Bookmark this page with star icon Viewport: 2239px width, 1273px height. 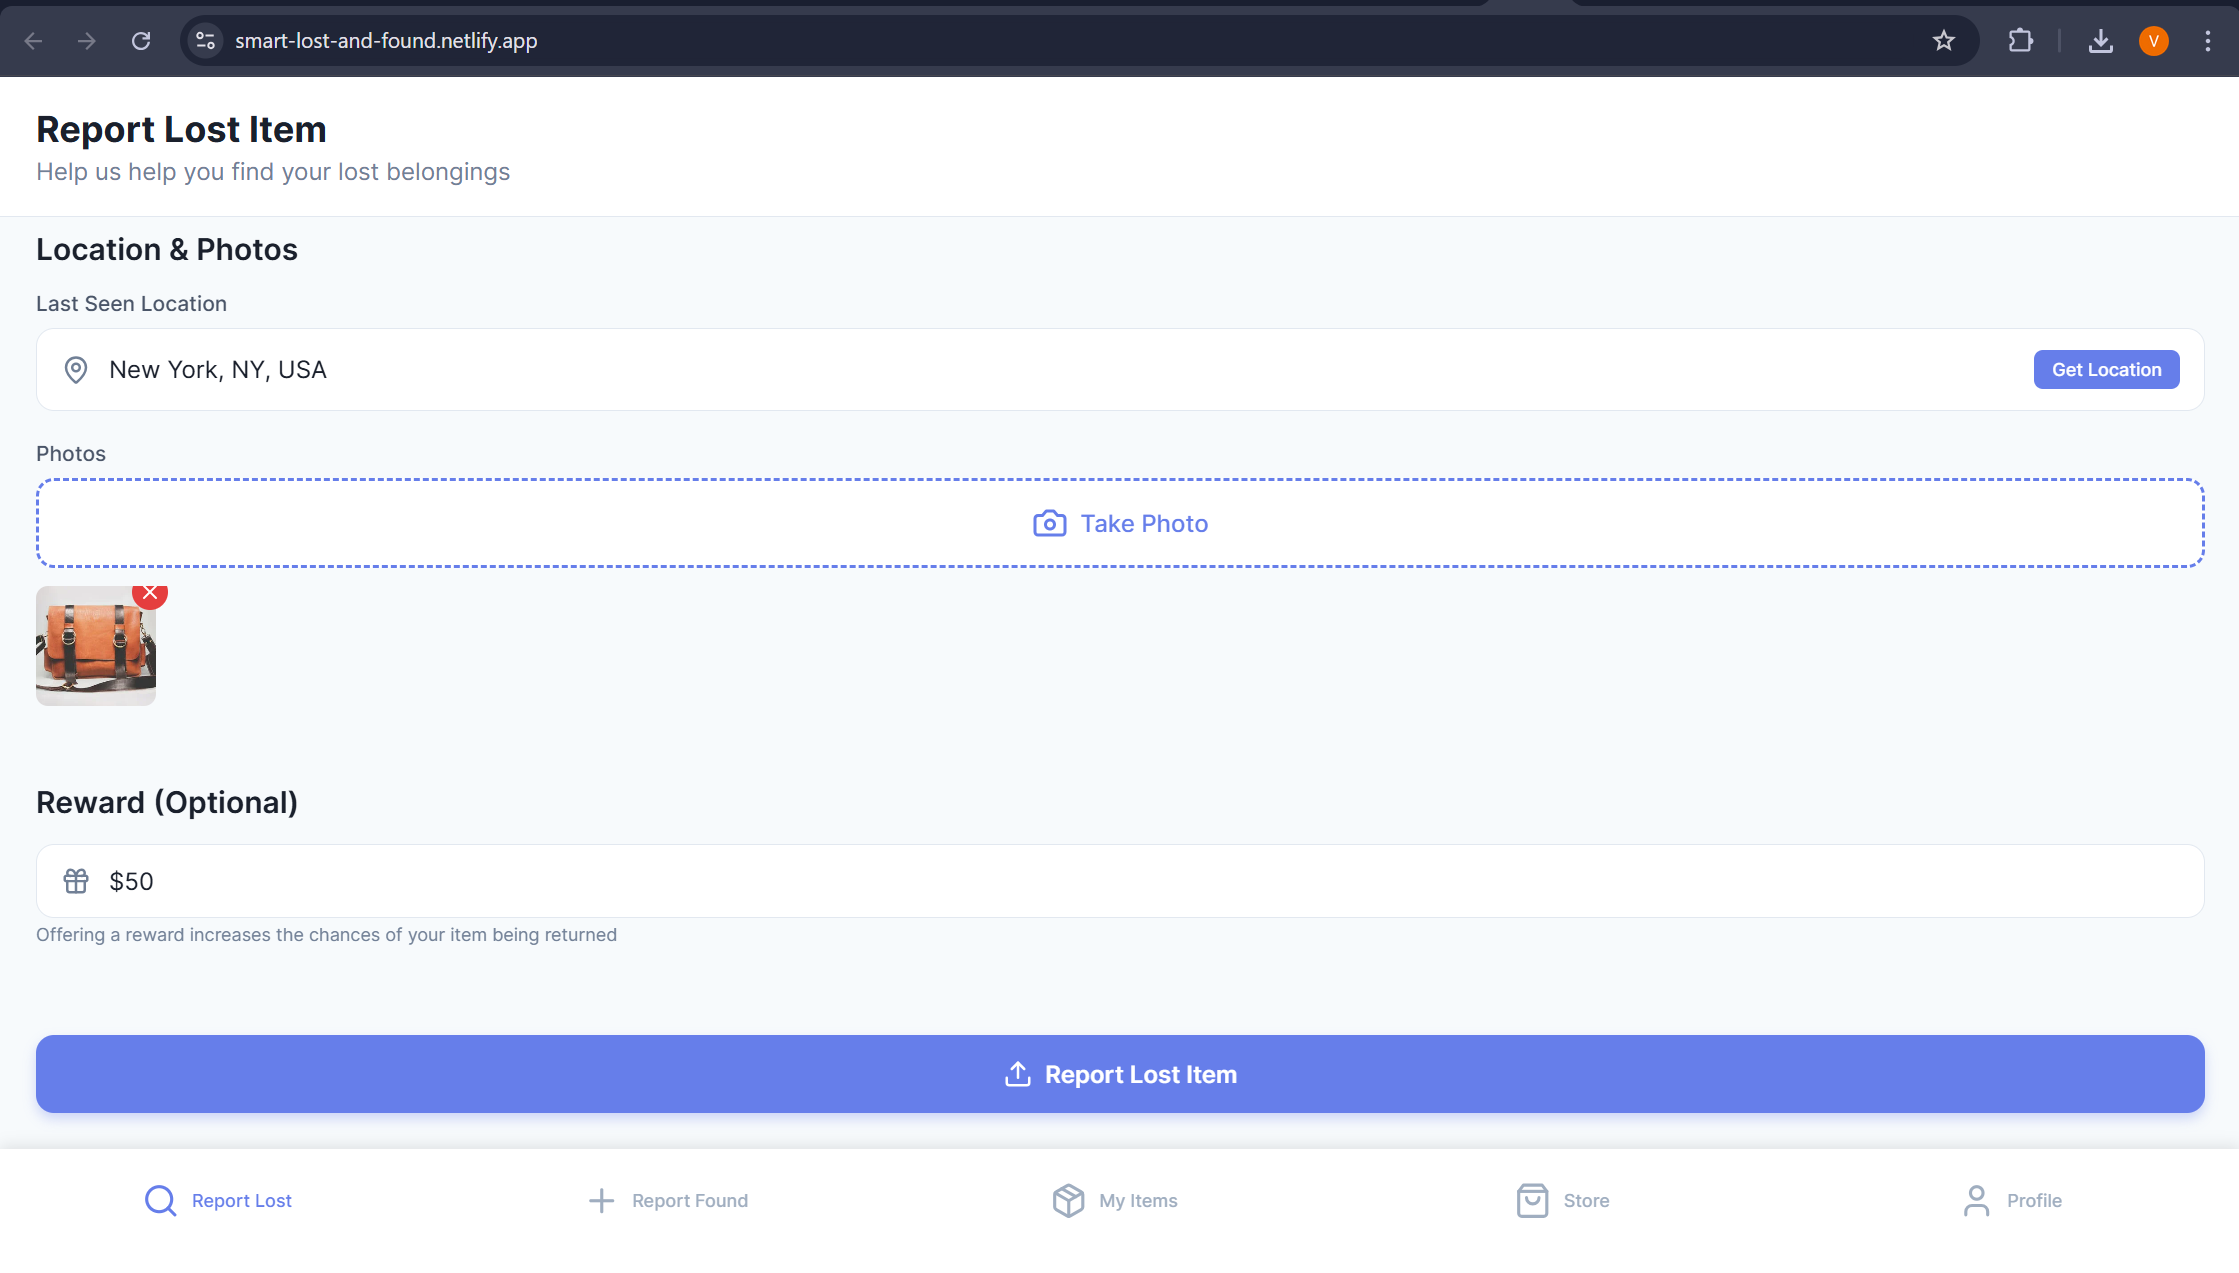pyautogui.click(x=1943, y=41)
